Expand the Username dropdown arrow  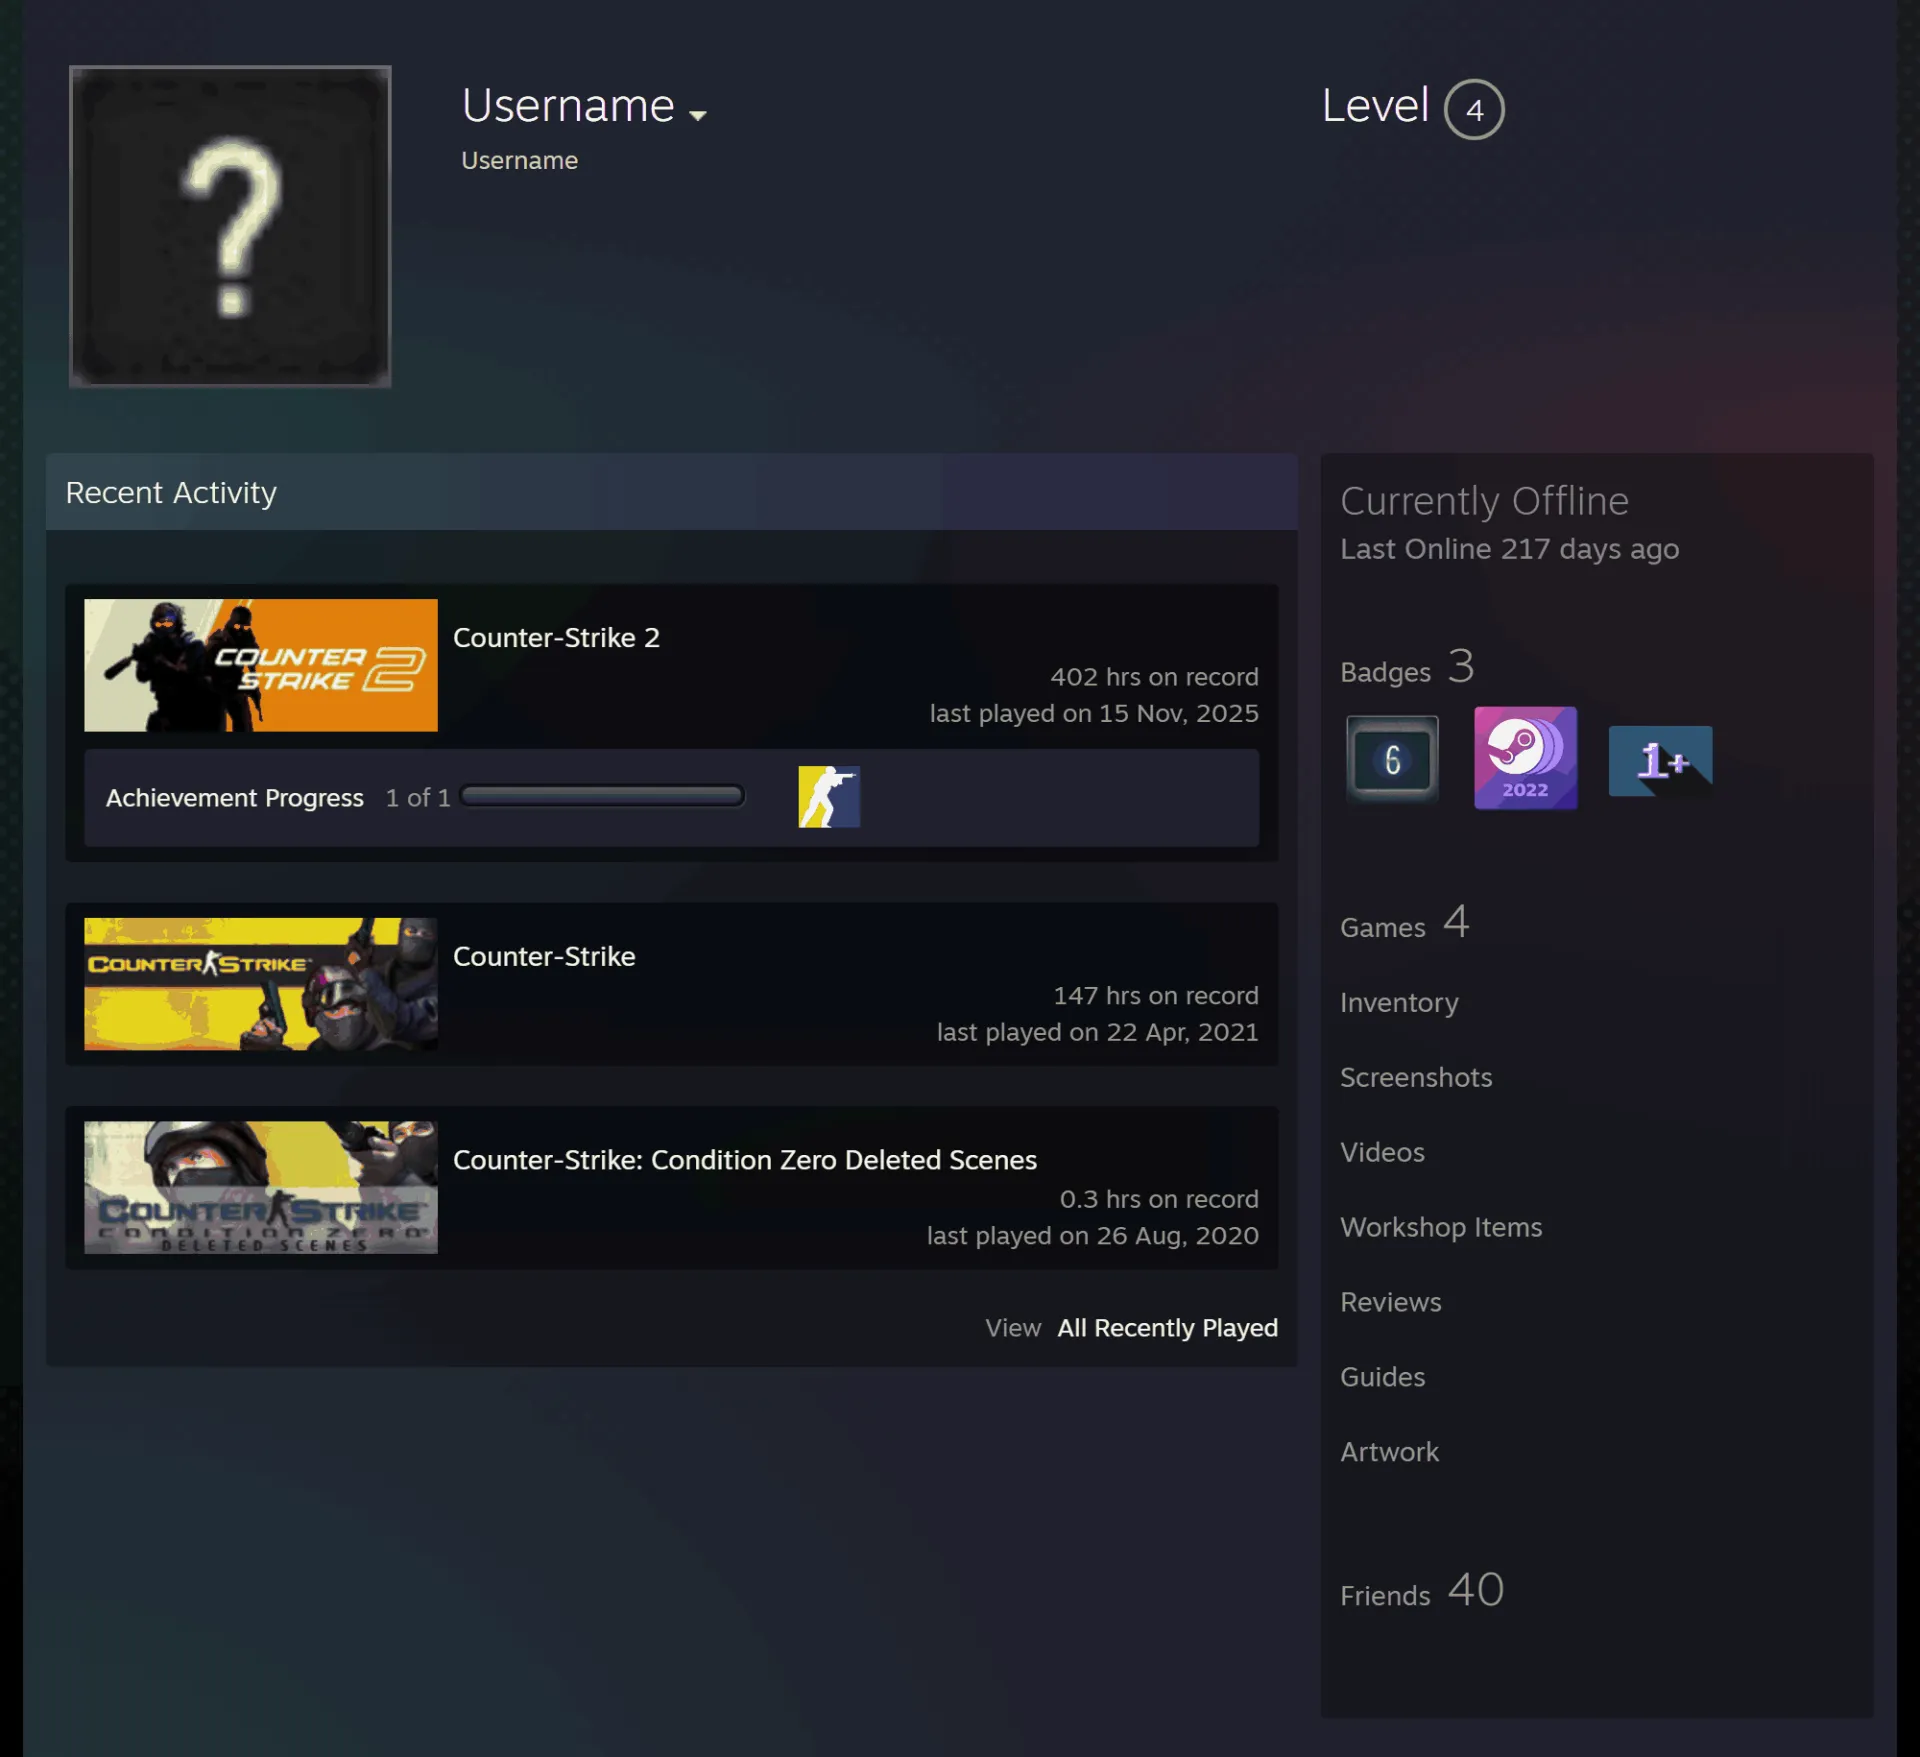coord(698,115)
